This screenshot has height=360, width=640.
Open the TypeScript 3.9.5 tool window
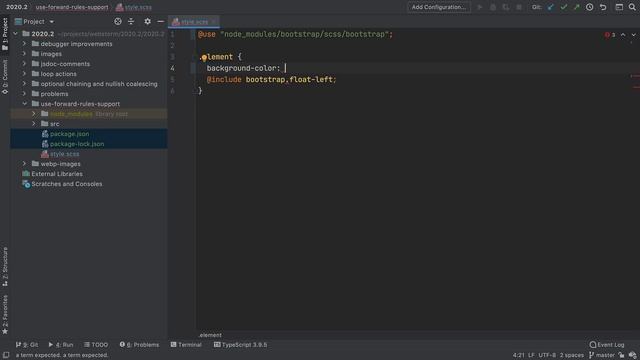pyautogui.click(x=240, y=344)
